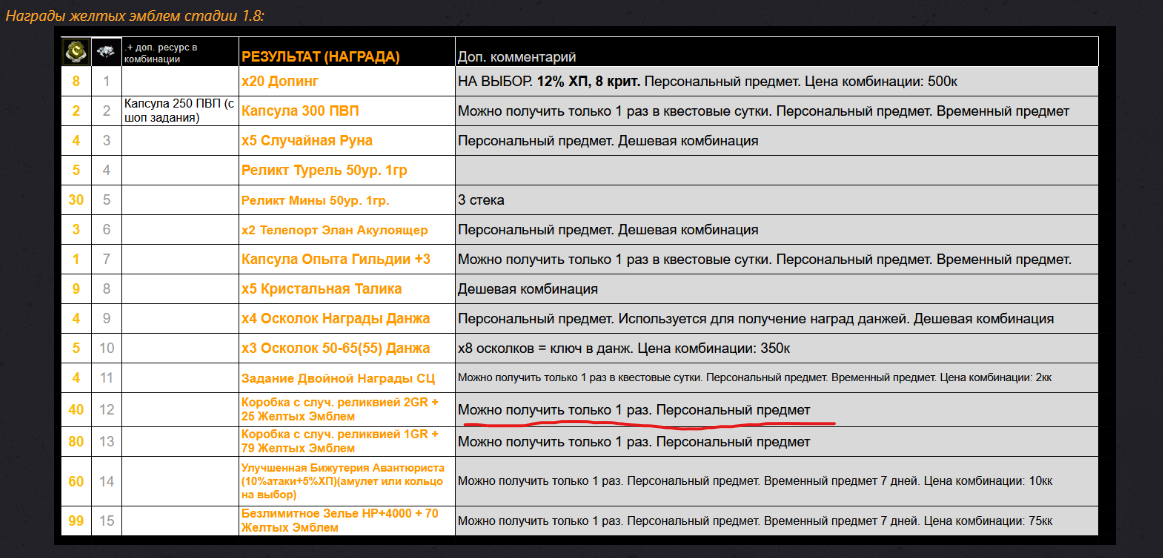Click 'Реликт Турель 50ур. 1гр' entry
1163x558 pixels.
(x=324, y=170)
